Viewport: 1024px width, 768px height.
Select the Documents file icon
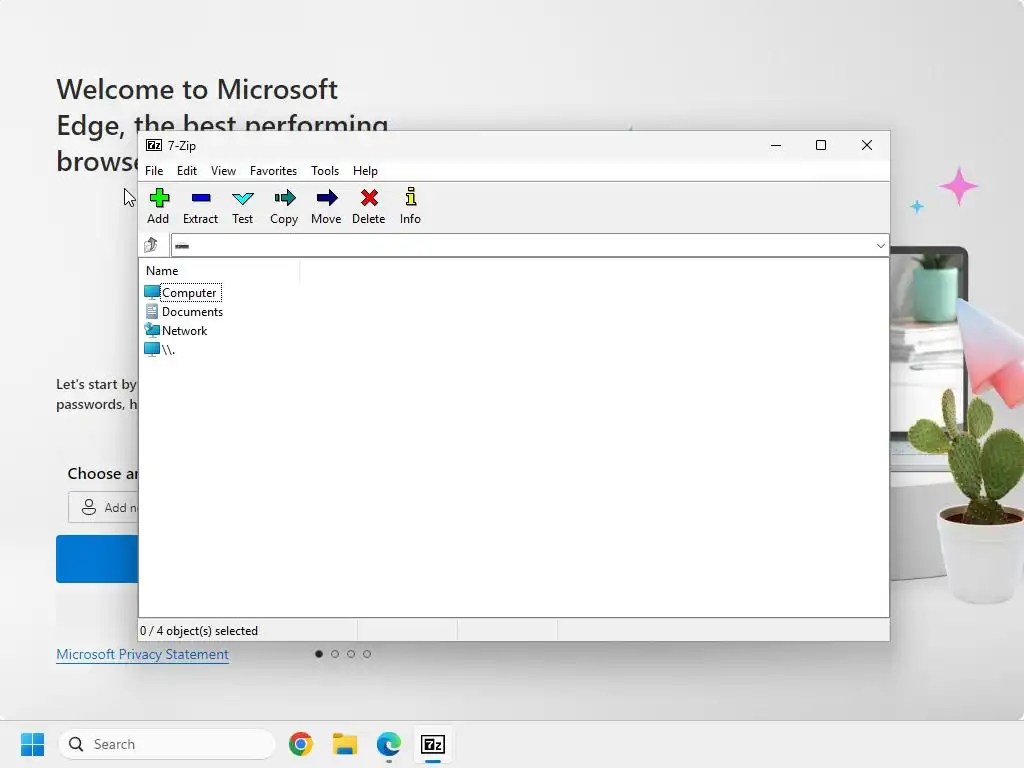(152, 311)
